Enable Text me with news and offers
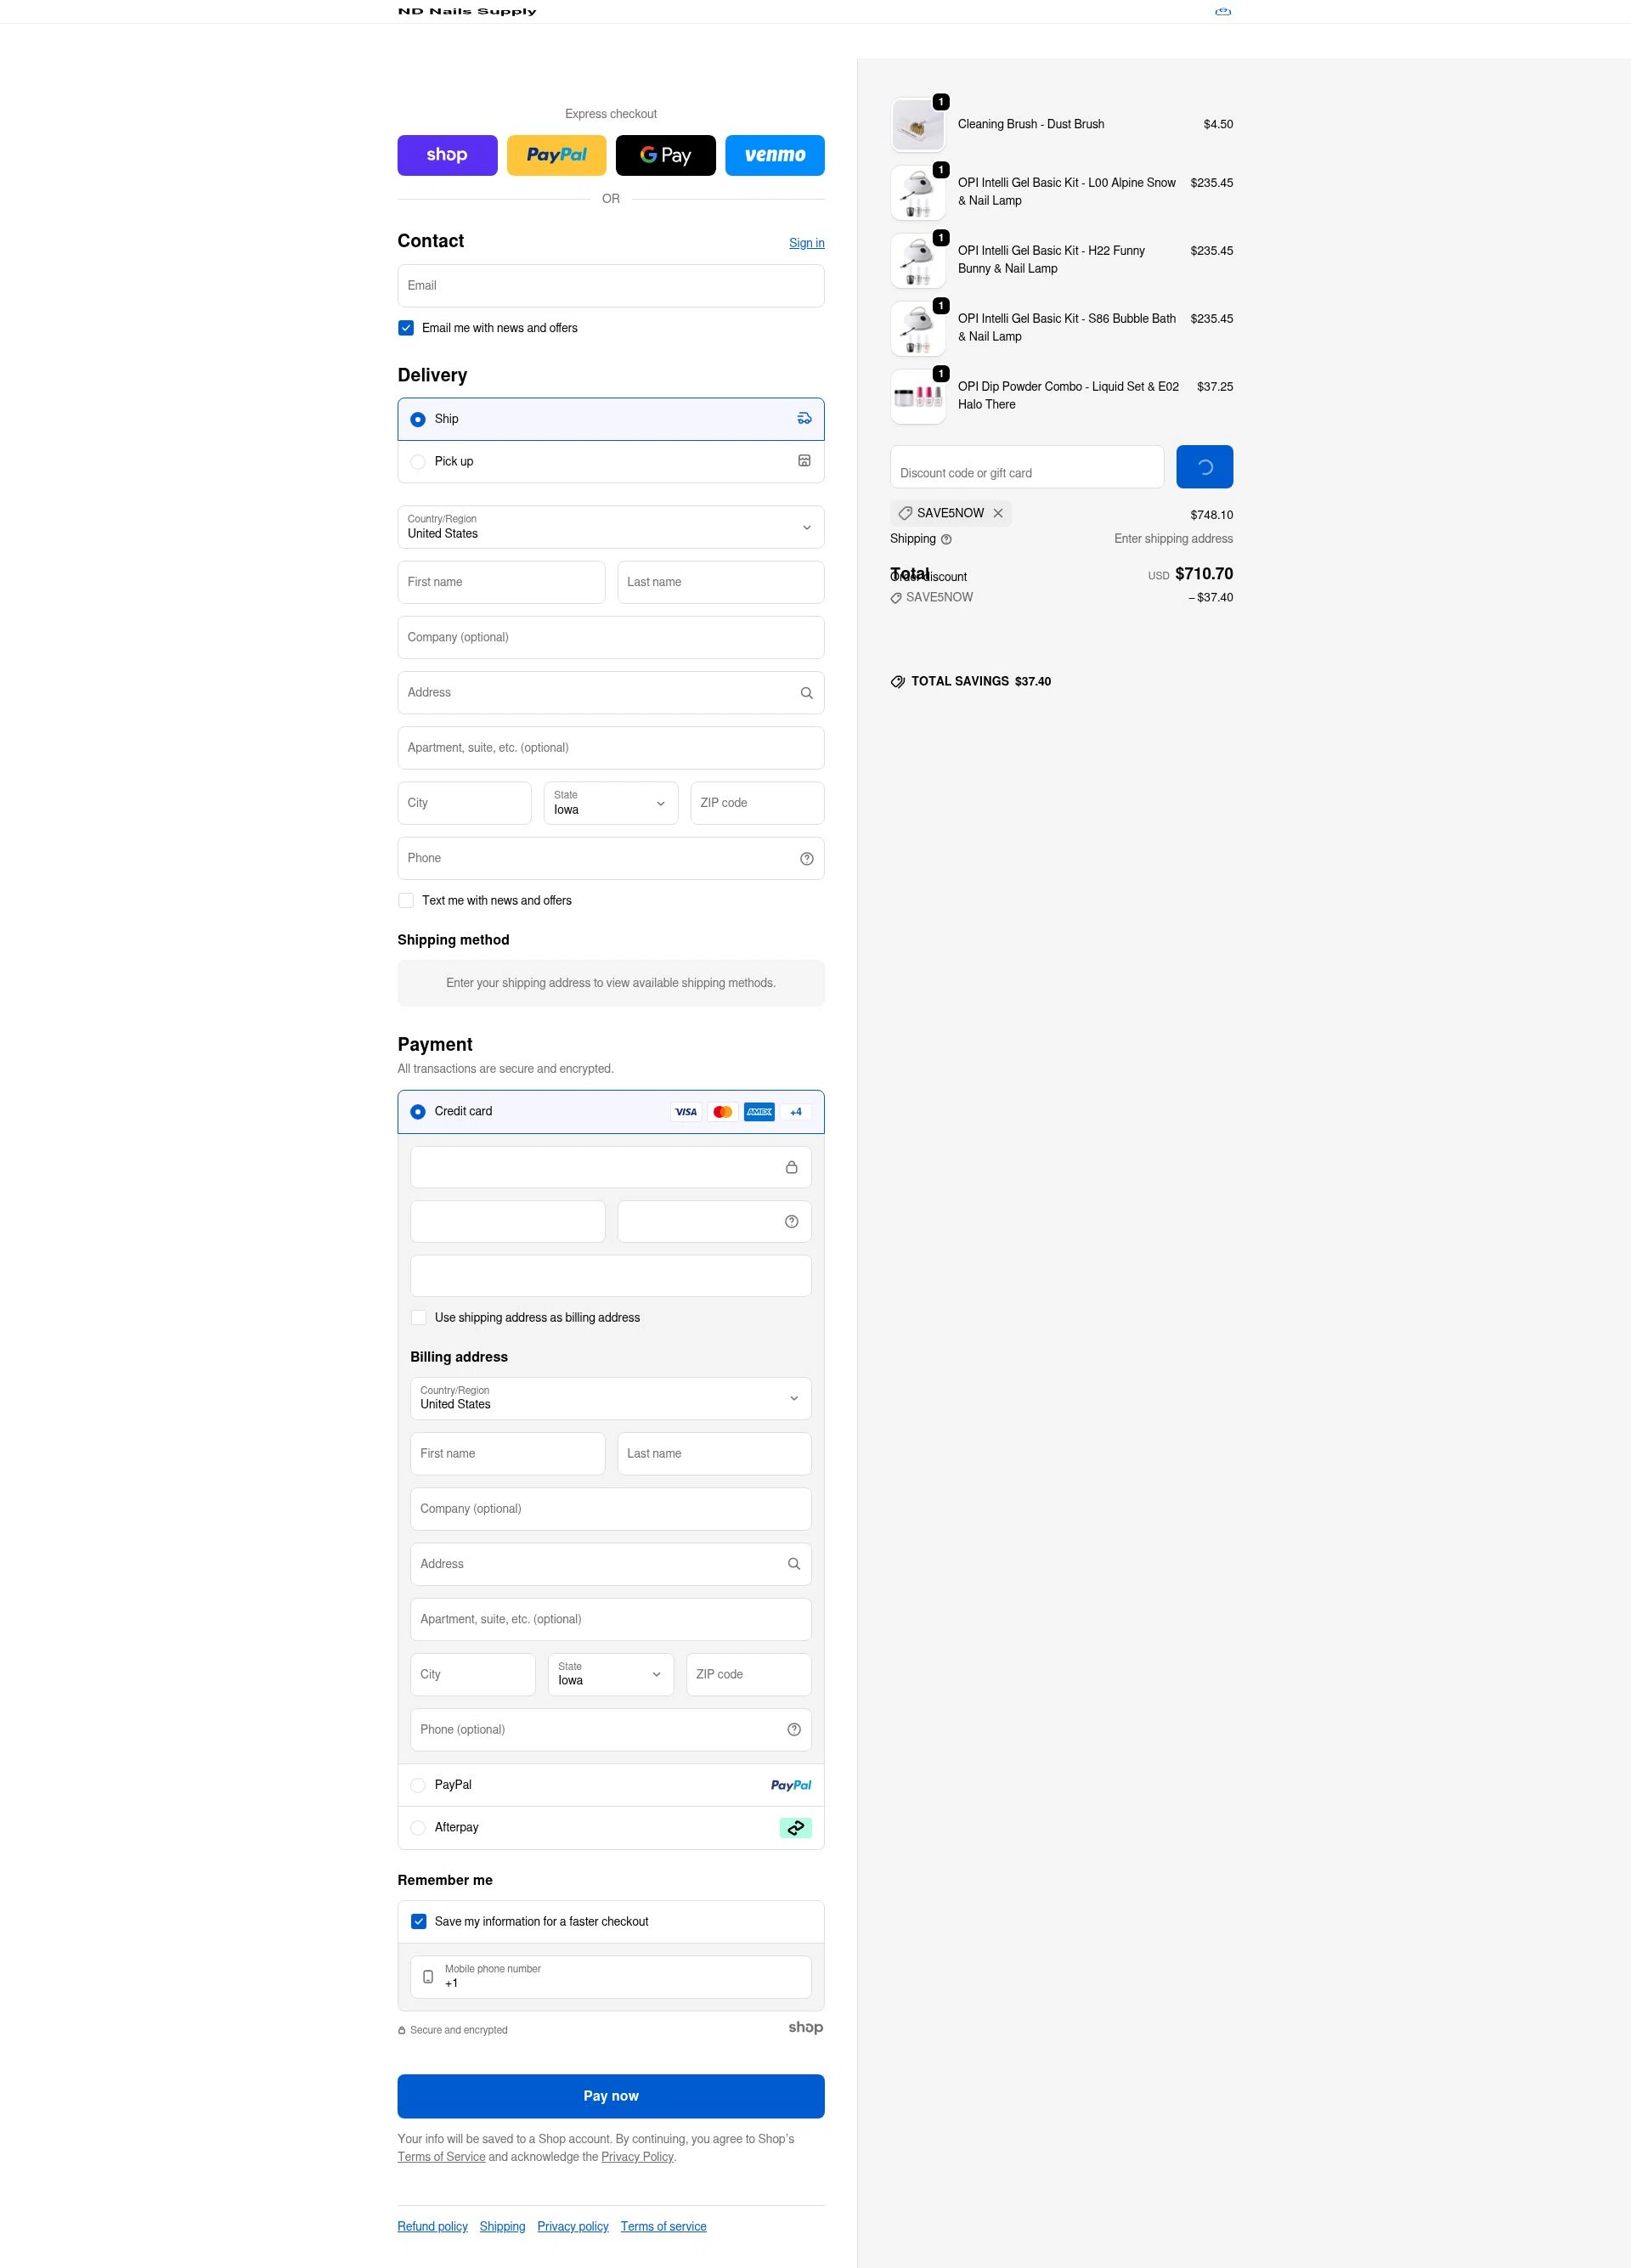 coord(406,900)
